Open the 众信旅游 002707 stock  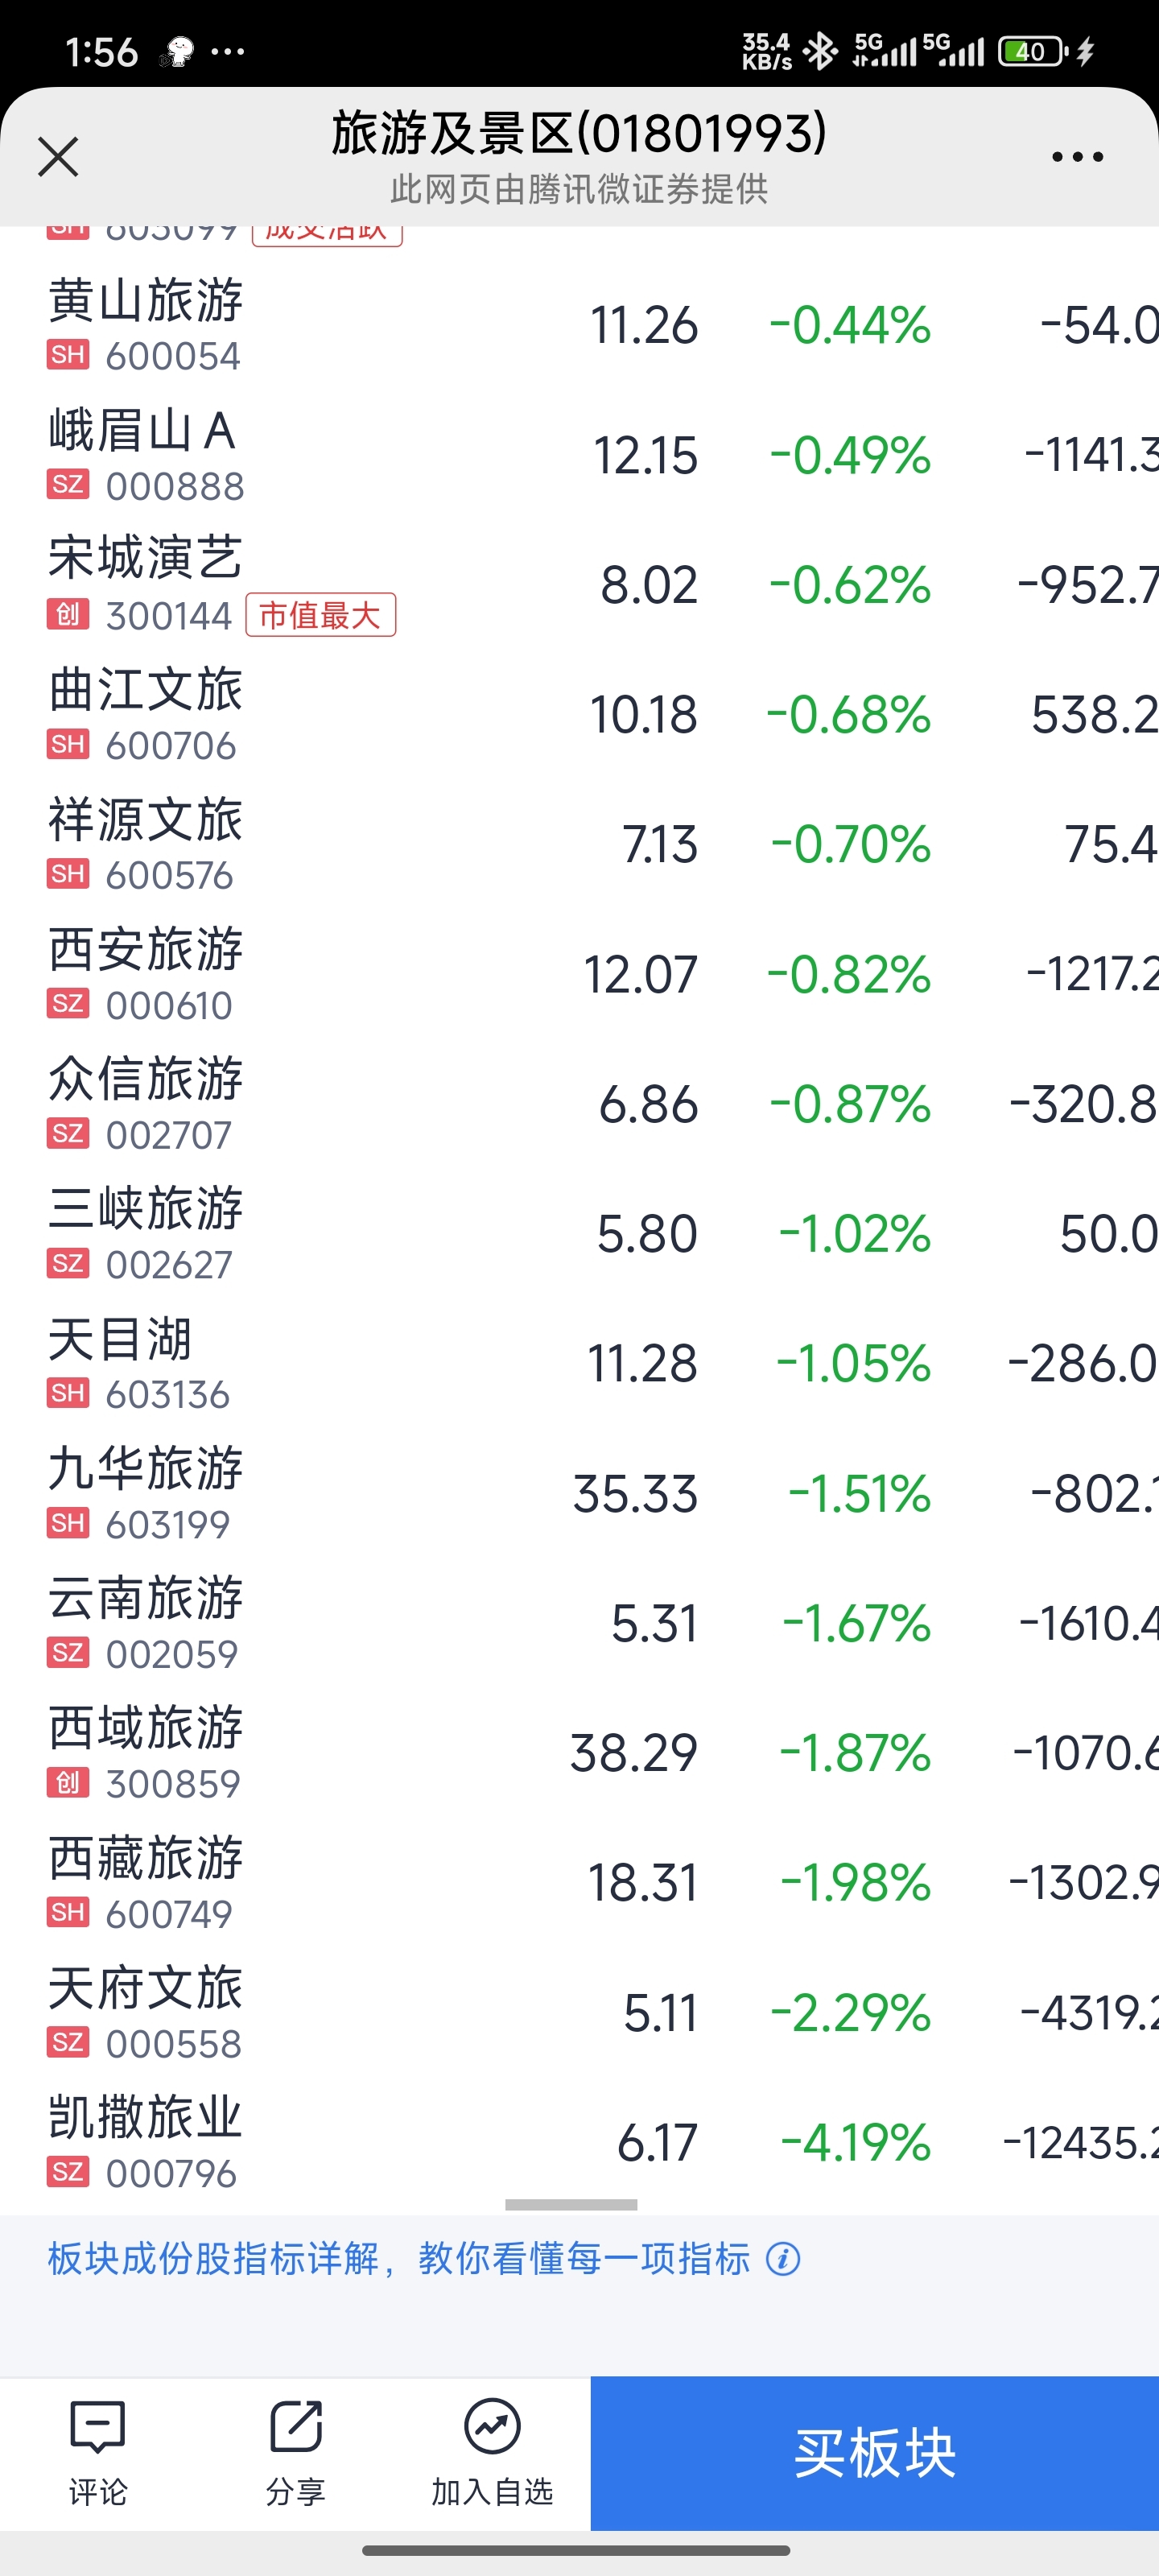580,1105
